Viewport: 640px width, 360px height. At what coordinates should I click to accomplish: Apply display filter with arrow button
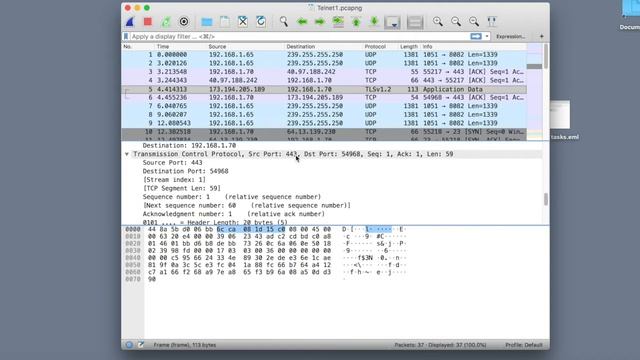point(476,36)
